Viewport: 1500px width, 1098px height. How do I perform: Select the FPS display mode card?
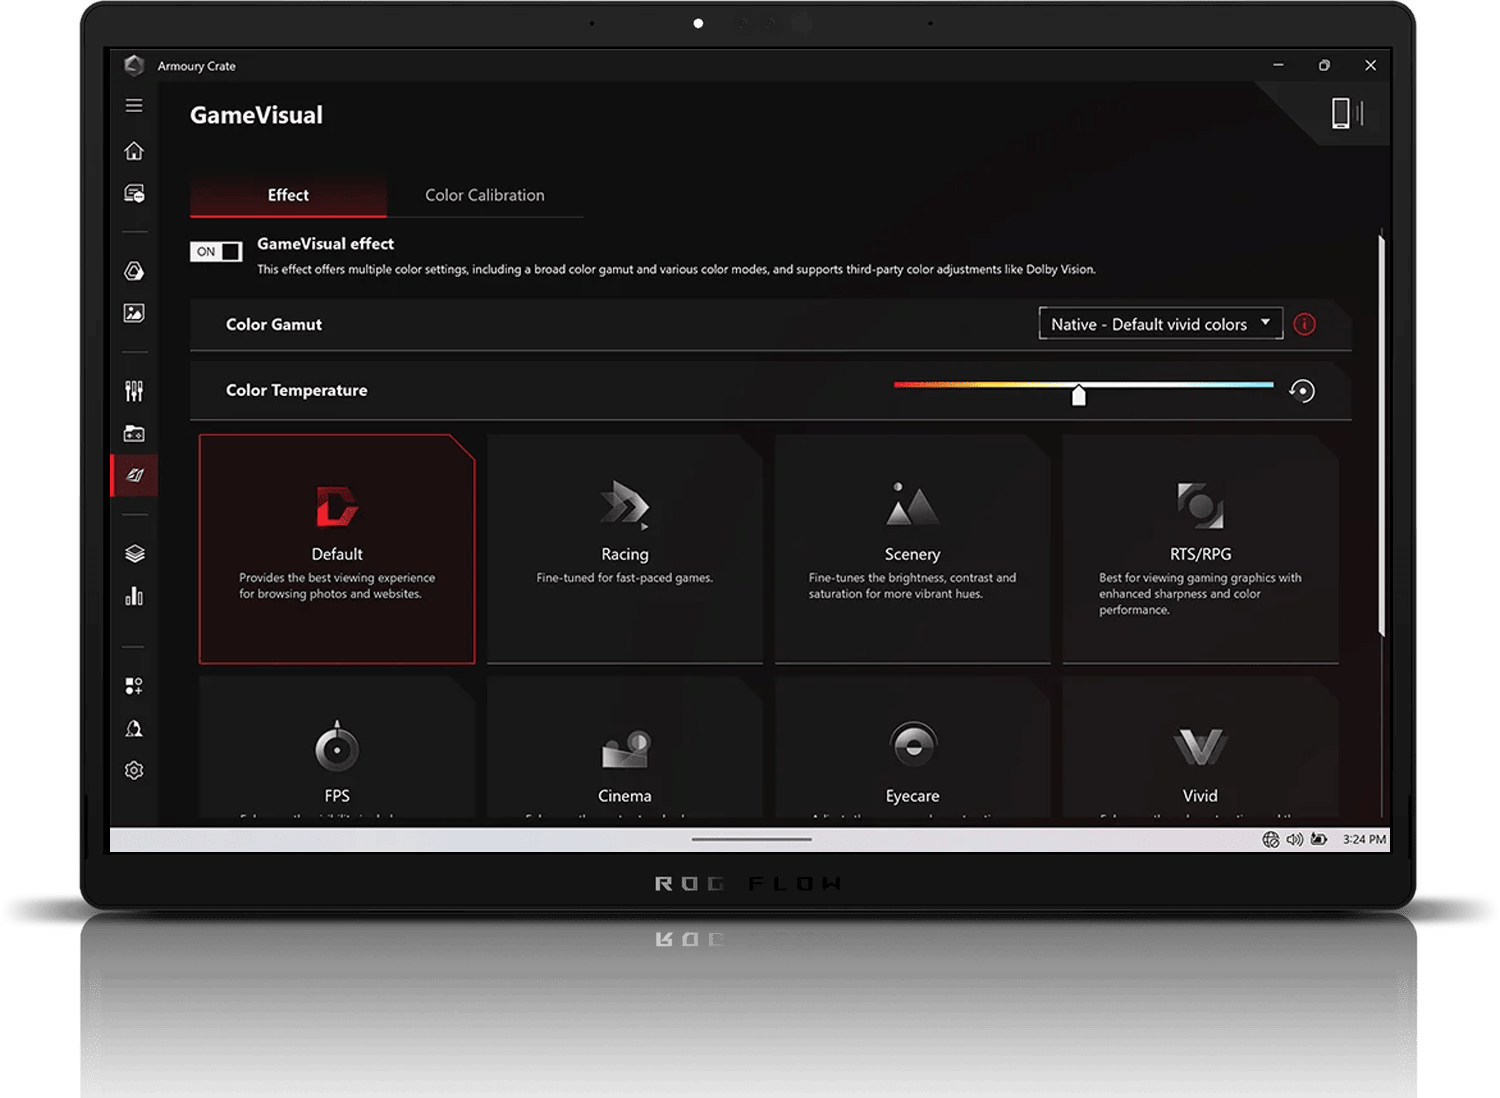pyautogui.click(x=337, y=748)
